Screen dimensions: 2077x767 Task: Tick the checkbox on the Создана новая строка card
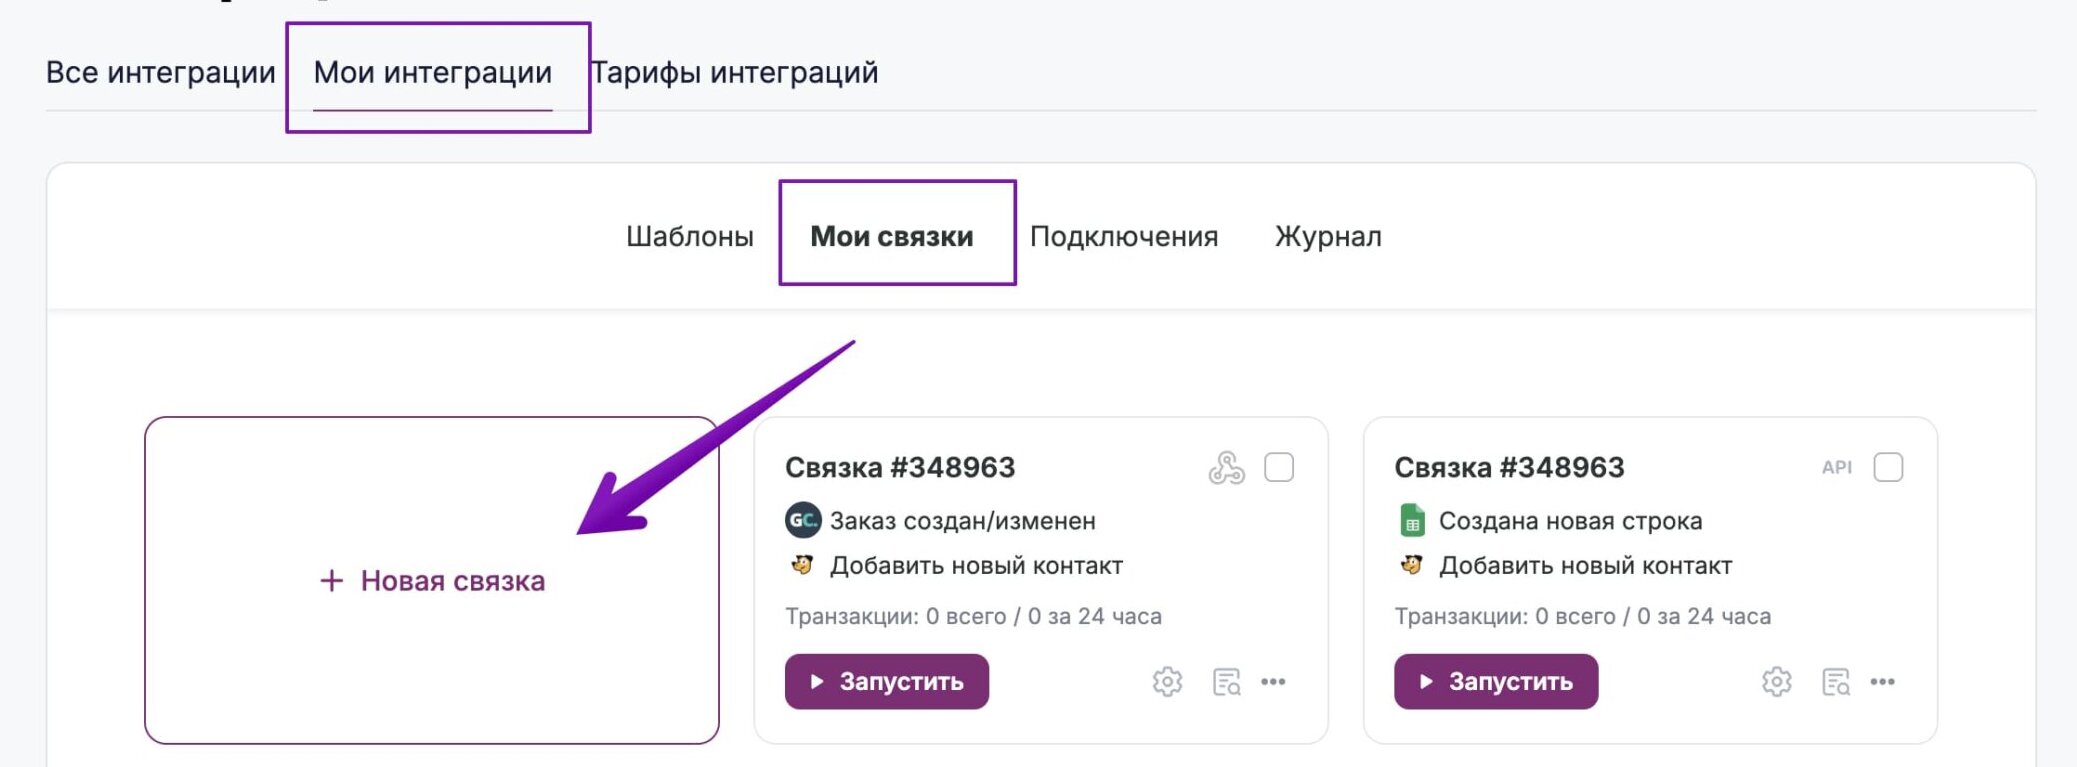(1888, 467)
